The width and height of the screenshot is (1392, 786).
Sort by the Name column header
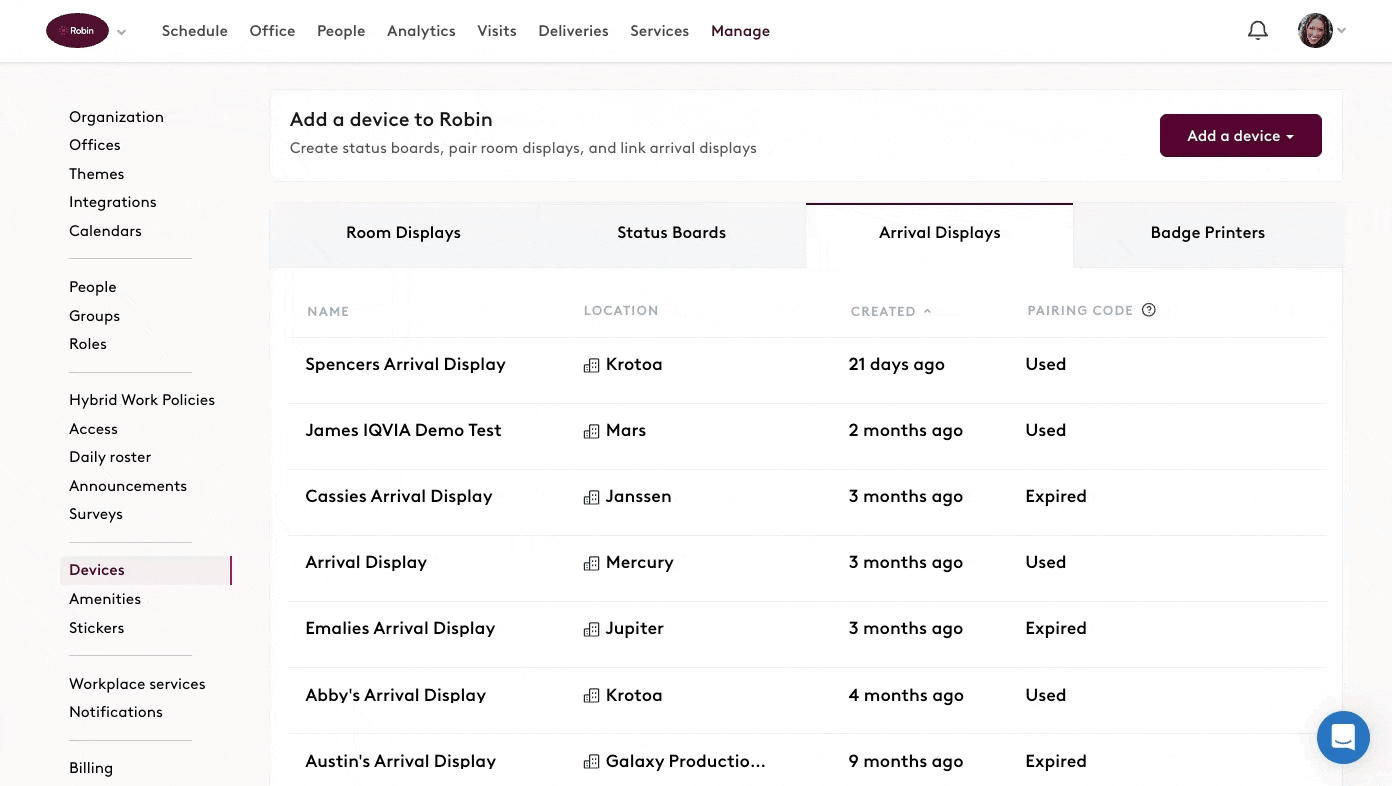pyautogui.click(x=328, y=312)
